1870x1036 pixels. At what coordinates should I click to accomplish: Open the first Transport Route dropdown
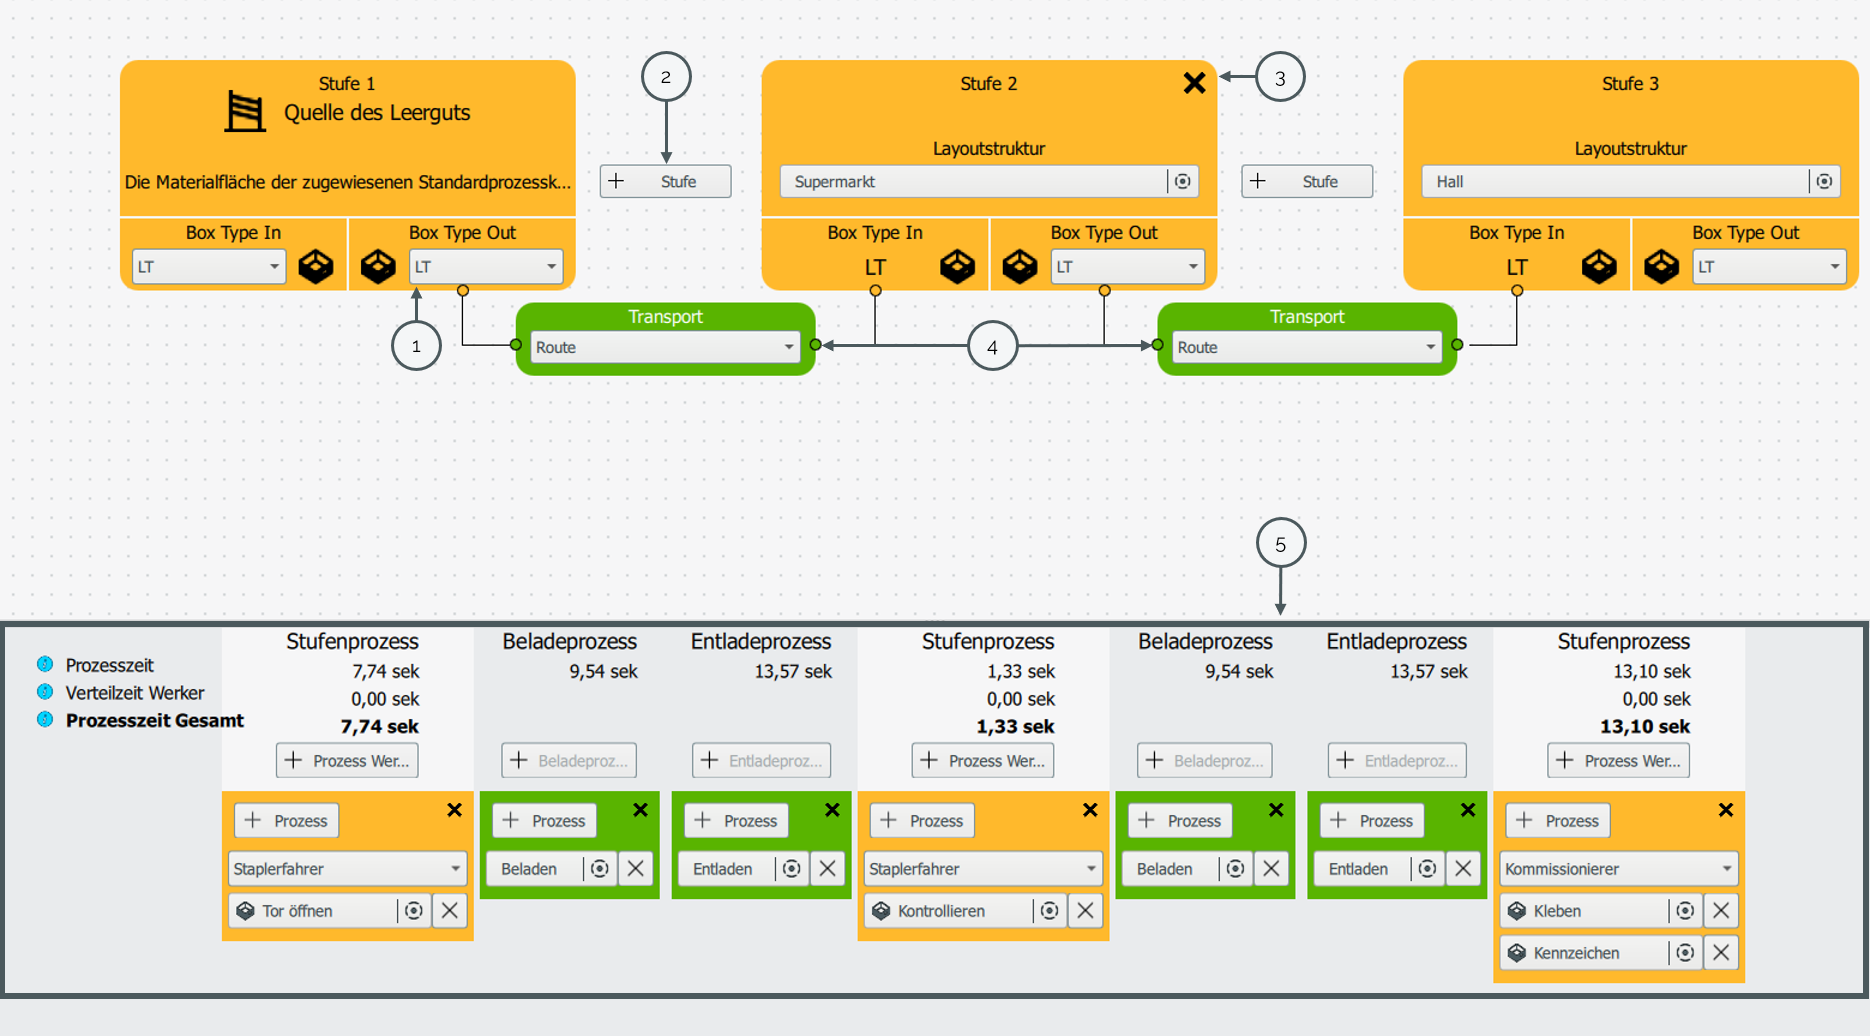pyautogui.click(x=665, y=347)
